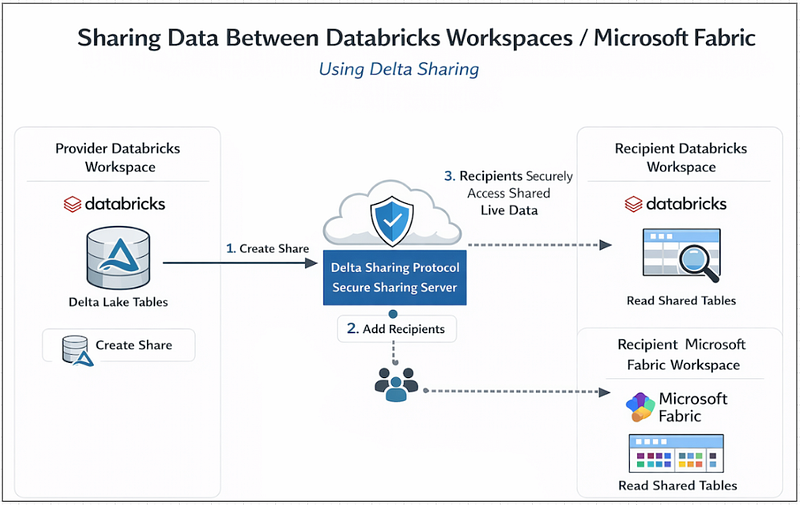Click the 1. Create Share arrow label

point(266,248)
